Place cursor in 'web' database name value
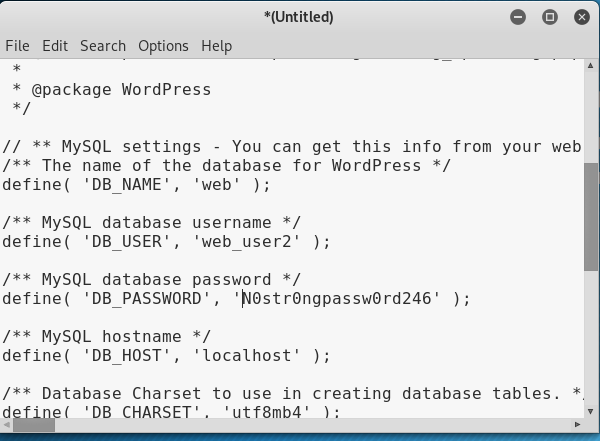 click(x=217, y=185)
